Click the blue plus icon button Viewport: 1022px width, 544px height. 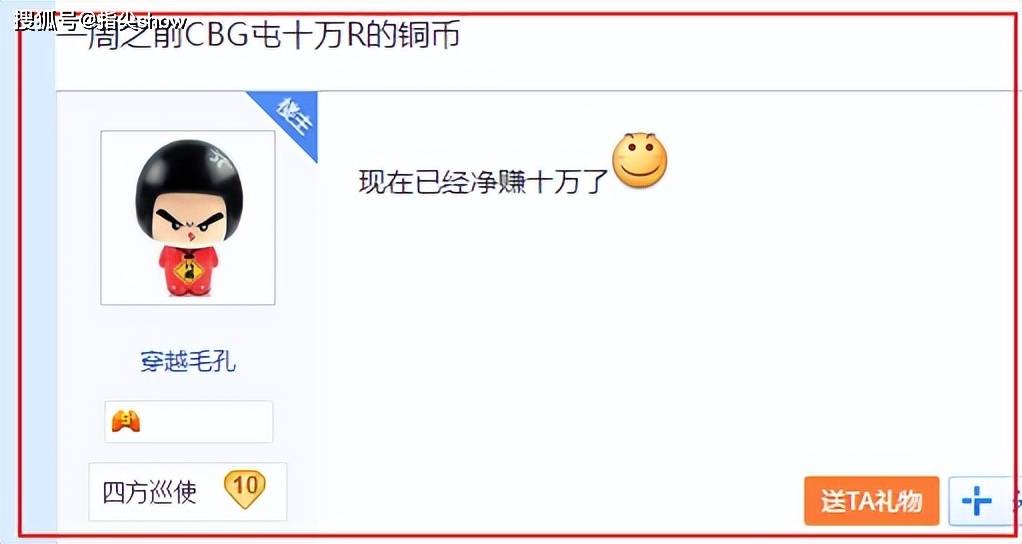[976, 500]
